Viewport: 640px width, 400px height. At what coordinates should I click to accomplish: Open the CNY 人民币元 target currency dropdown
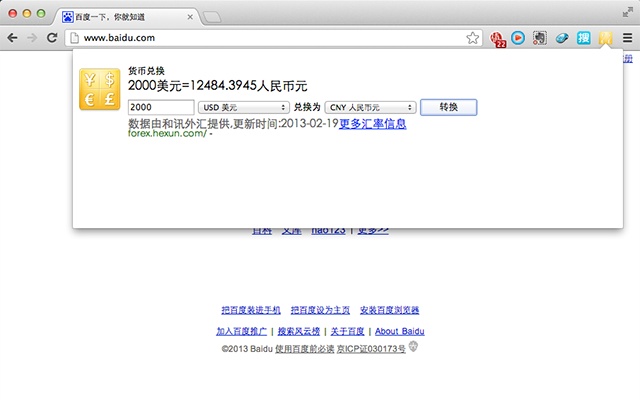point(370,107)
